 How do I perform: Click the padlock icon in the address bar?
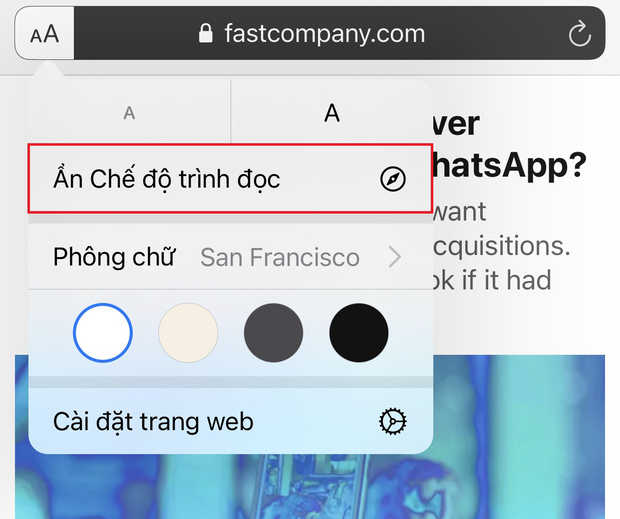pos(206,33)
